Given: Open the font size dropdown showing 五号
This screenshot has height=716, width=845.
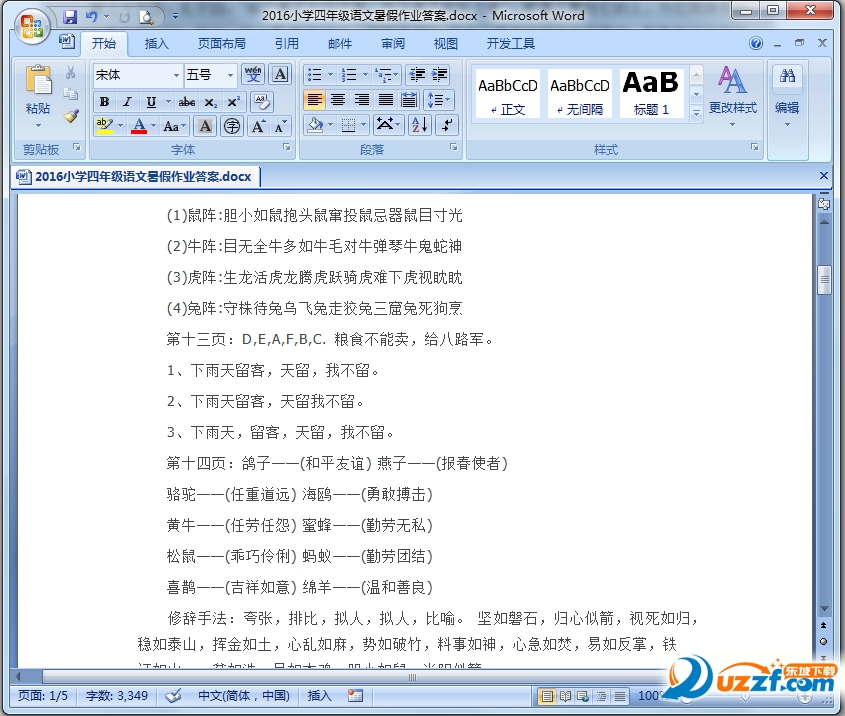Looking at the screenshot, I should 228,74.
